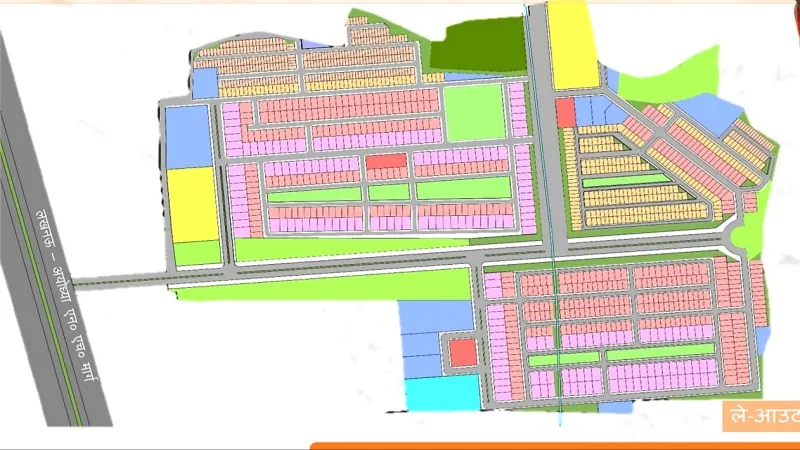The width and height of the screenshot is (800, 450).
Task: Select the green plot below west yellow block
Action: tap(197, 253)
